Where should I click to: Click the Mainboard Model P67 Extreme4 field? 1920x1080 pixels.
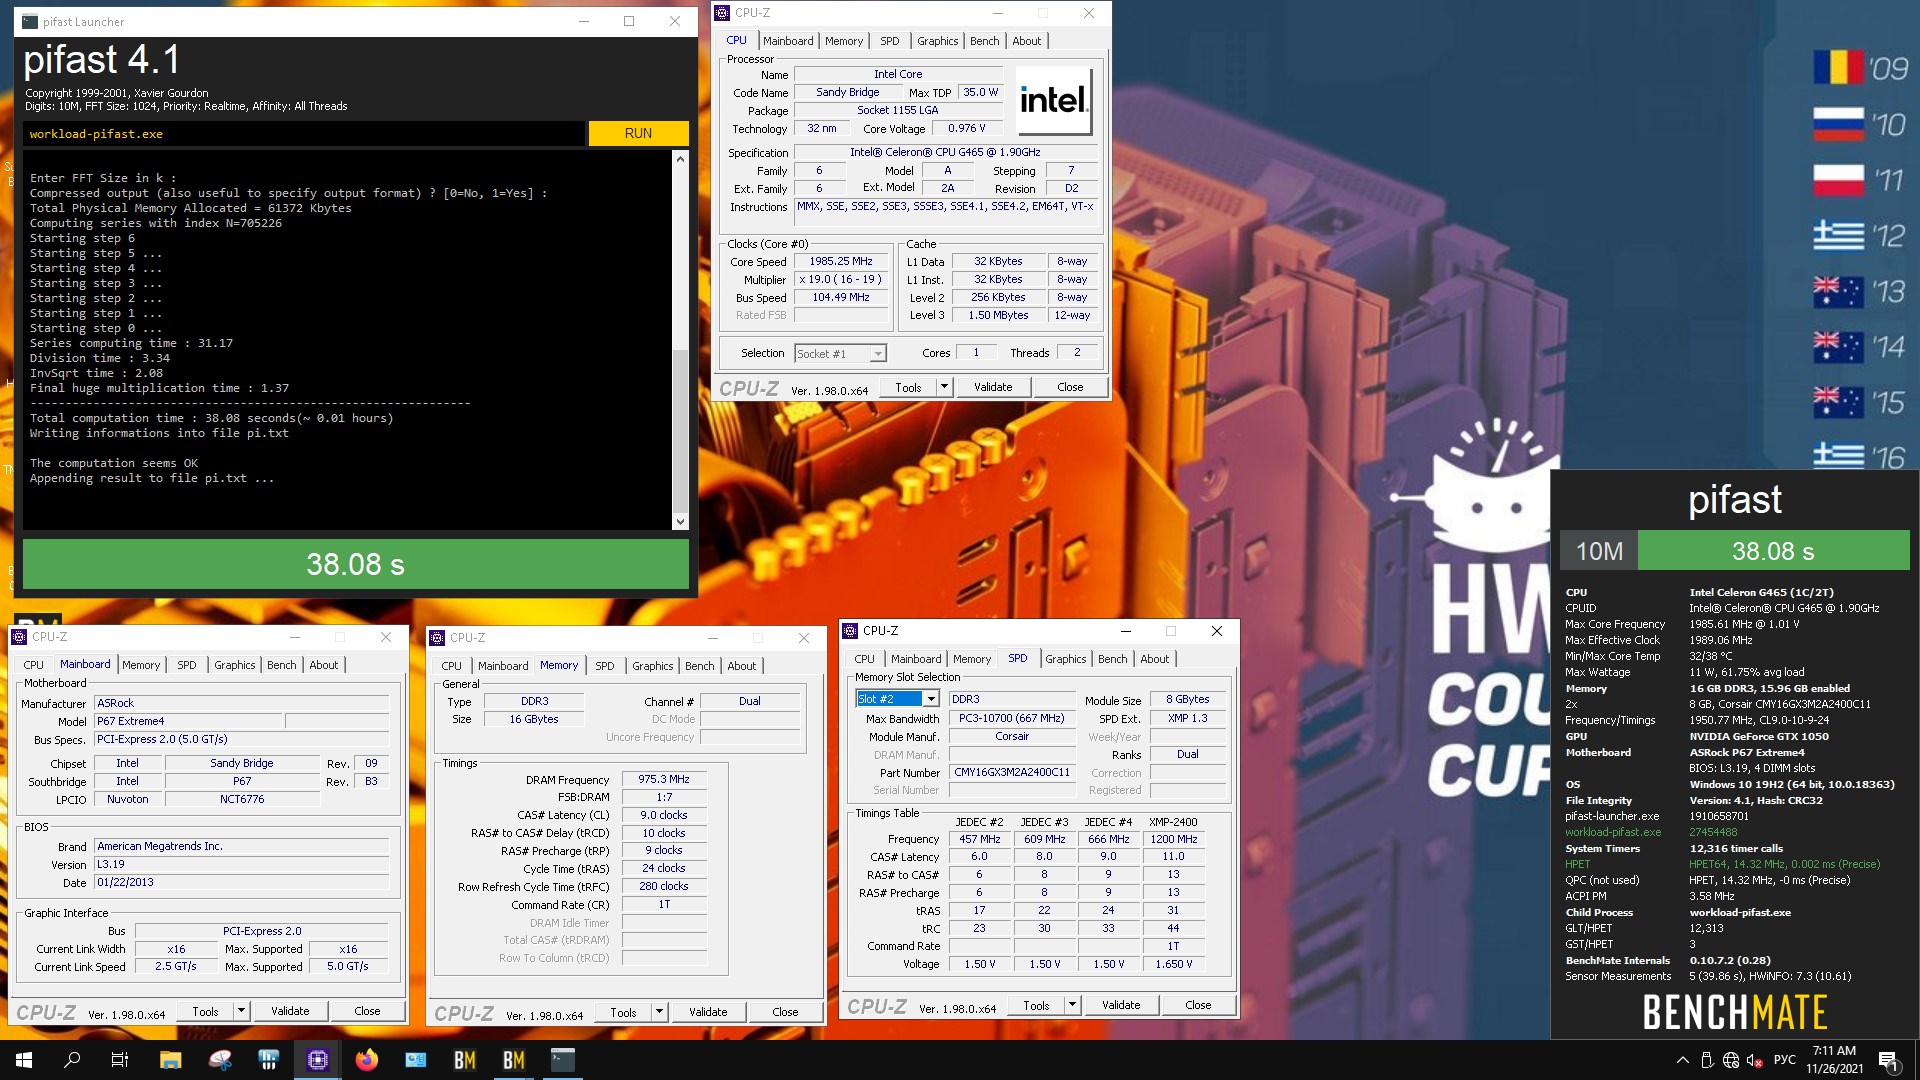pos(189,722)
